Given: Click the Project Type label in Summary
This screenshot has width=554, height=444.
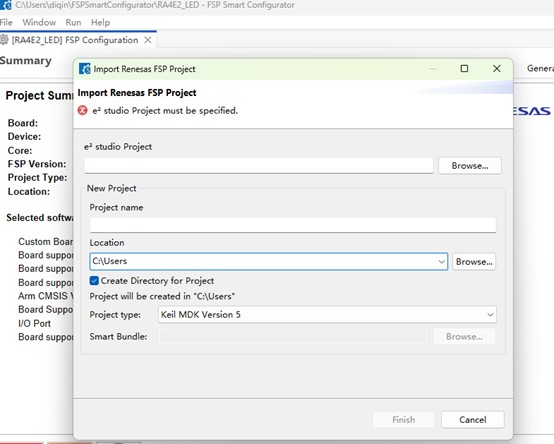Looking at the screenshot, I should tap(37, 177).
